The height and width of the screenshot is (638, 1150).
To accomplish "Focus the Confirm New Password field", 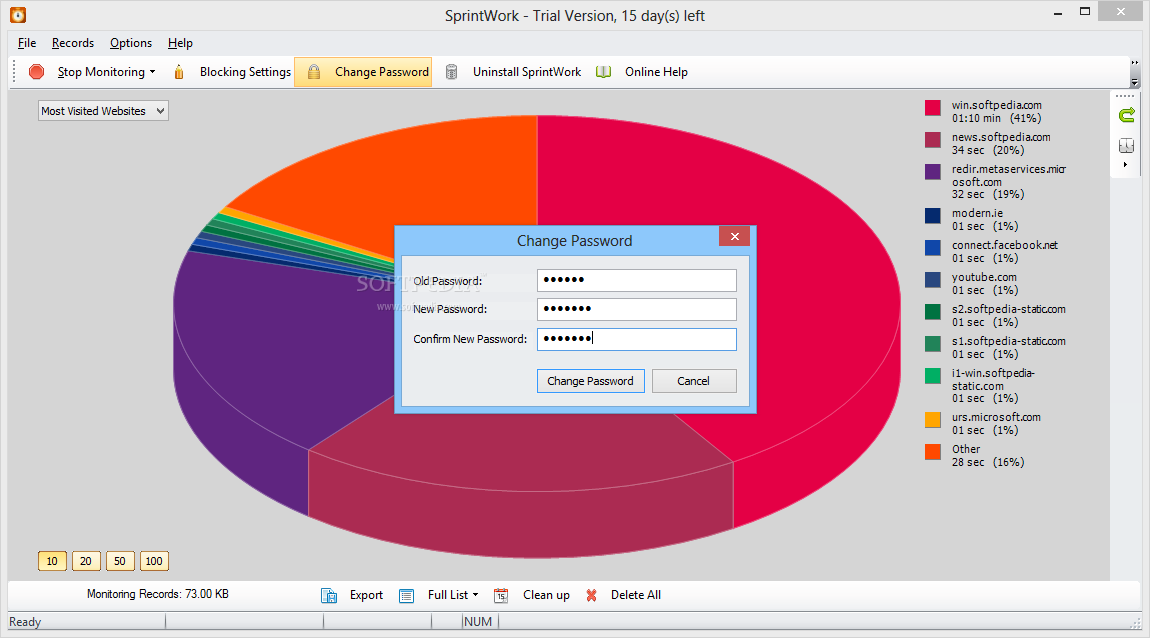I will pos(637,340).
